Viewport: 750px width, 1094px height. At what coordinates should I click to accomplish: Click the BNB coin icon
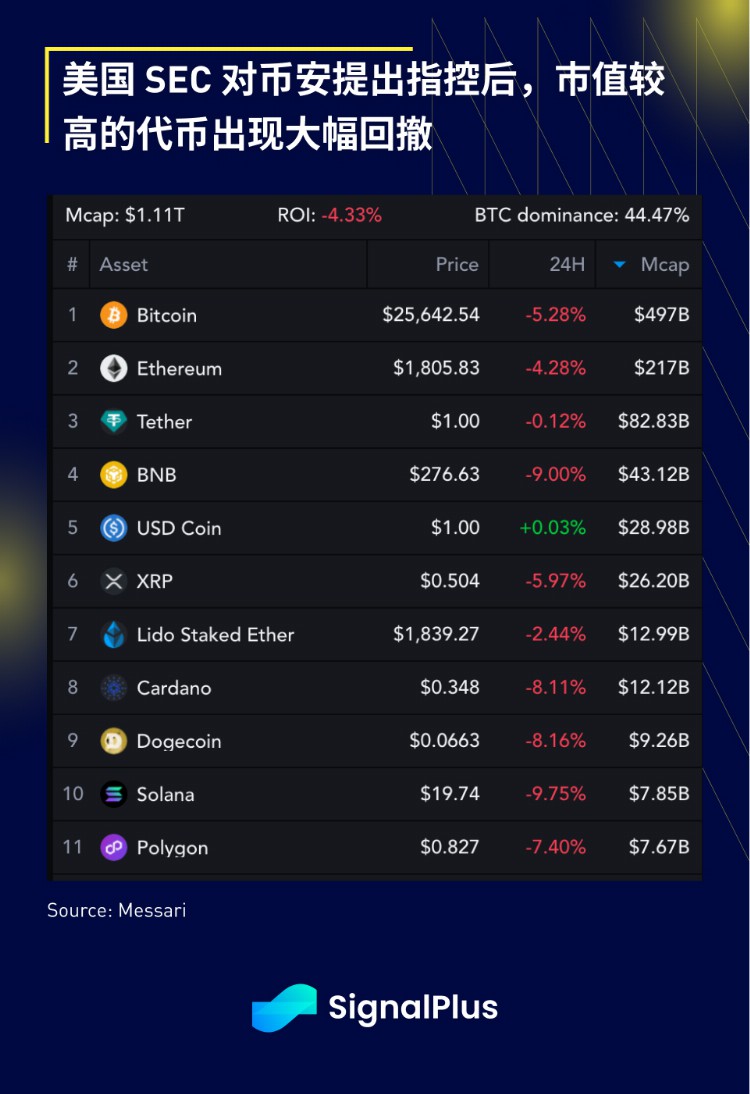[114, 474]
